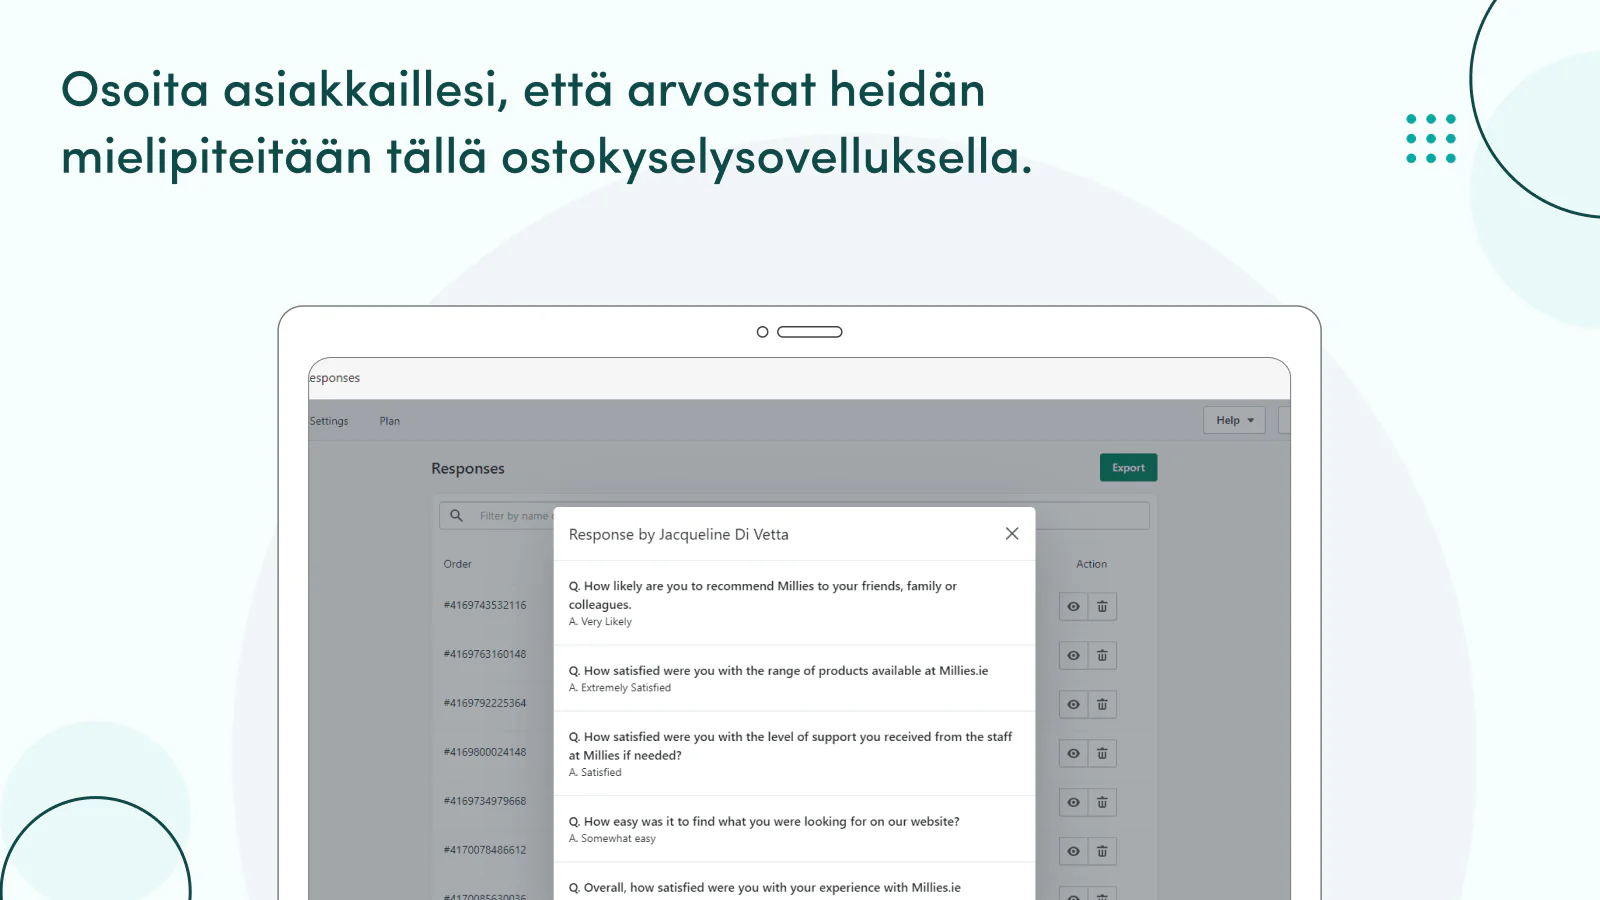
Task: Click the 'Somewhat easy' answer text
Action: tap(618, 839)
